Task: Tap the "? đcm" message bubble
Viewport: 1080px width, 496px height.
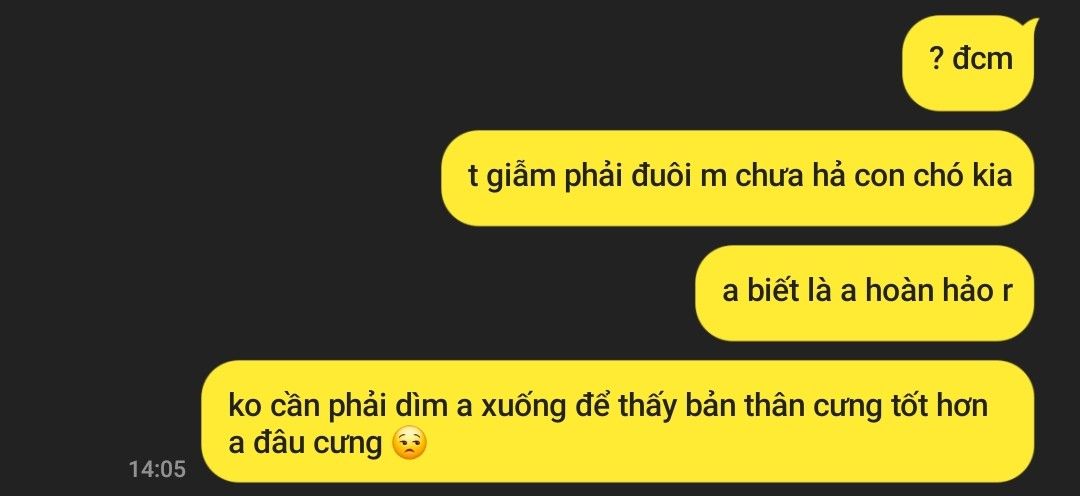Action: click(968, 63)
